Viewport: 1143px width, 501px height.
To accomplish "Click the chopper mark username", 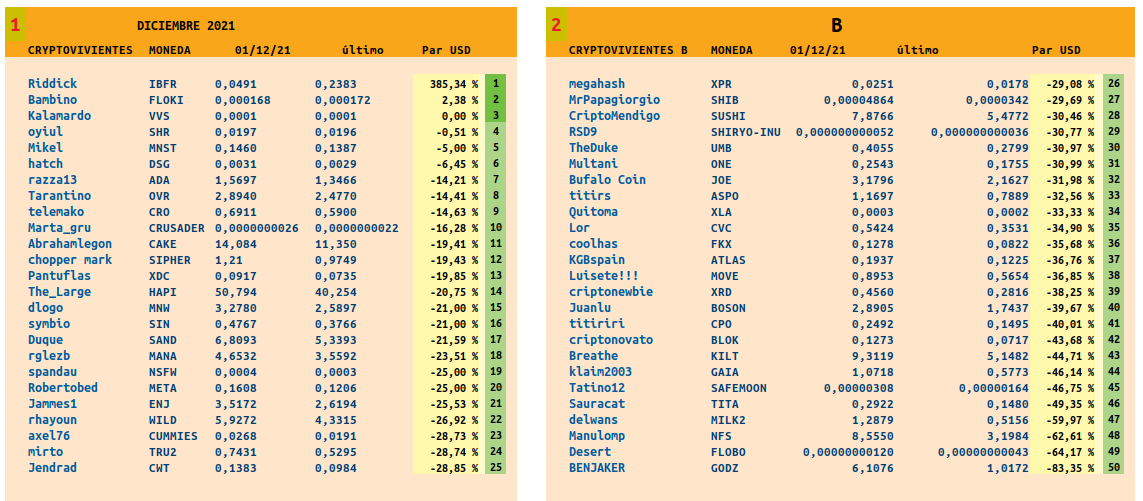I will coord(70,260).
